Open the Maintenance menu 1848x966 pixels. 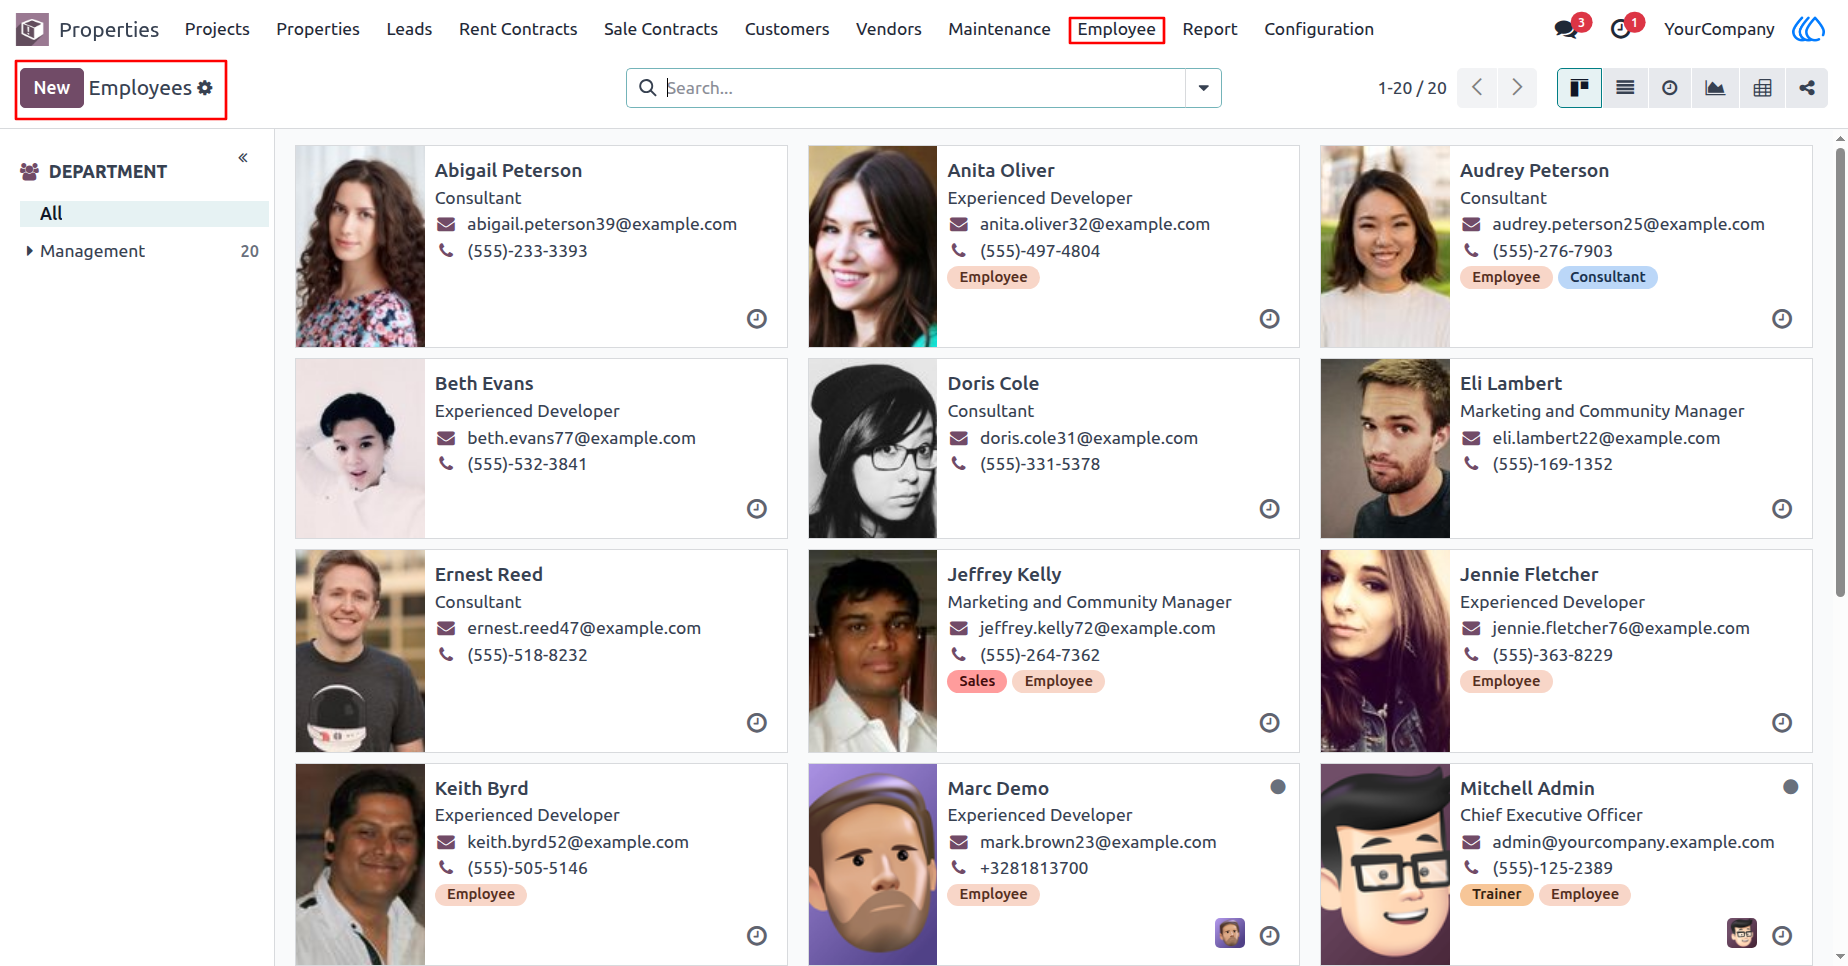click(x=999, y=29)
